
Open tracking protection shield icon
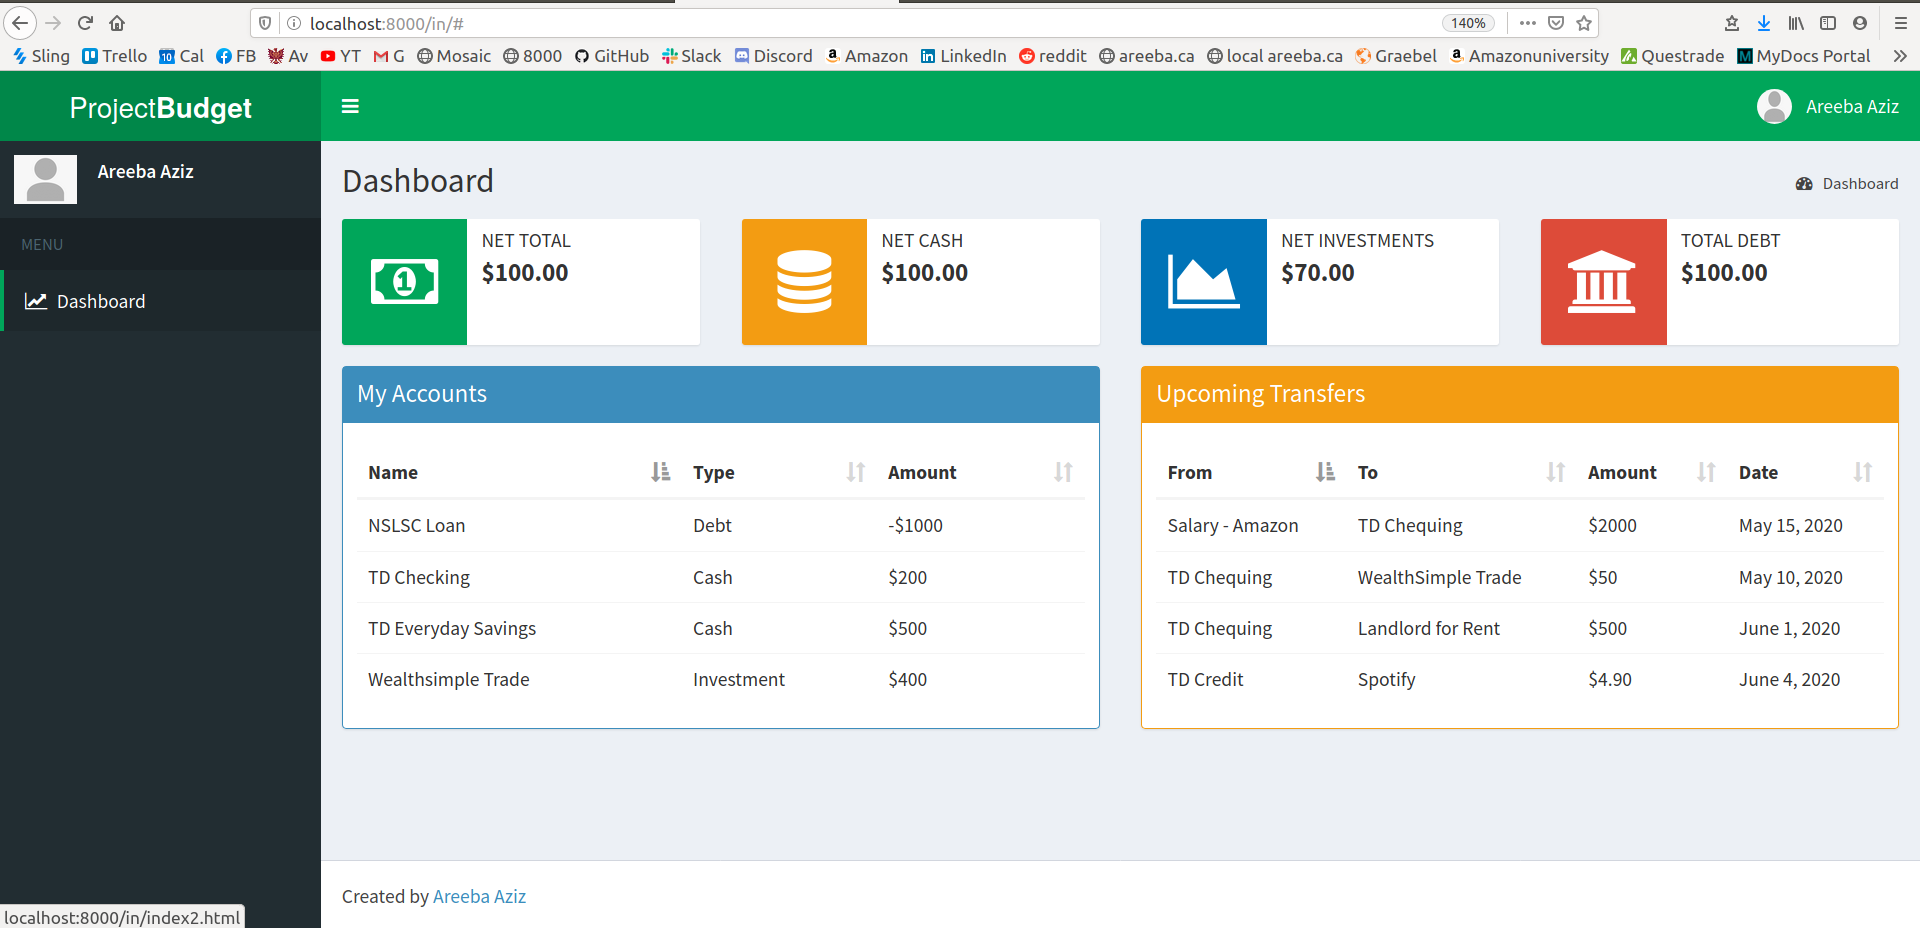coord(265,23)
